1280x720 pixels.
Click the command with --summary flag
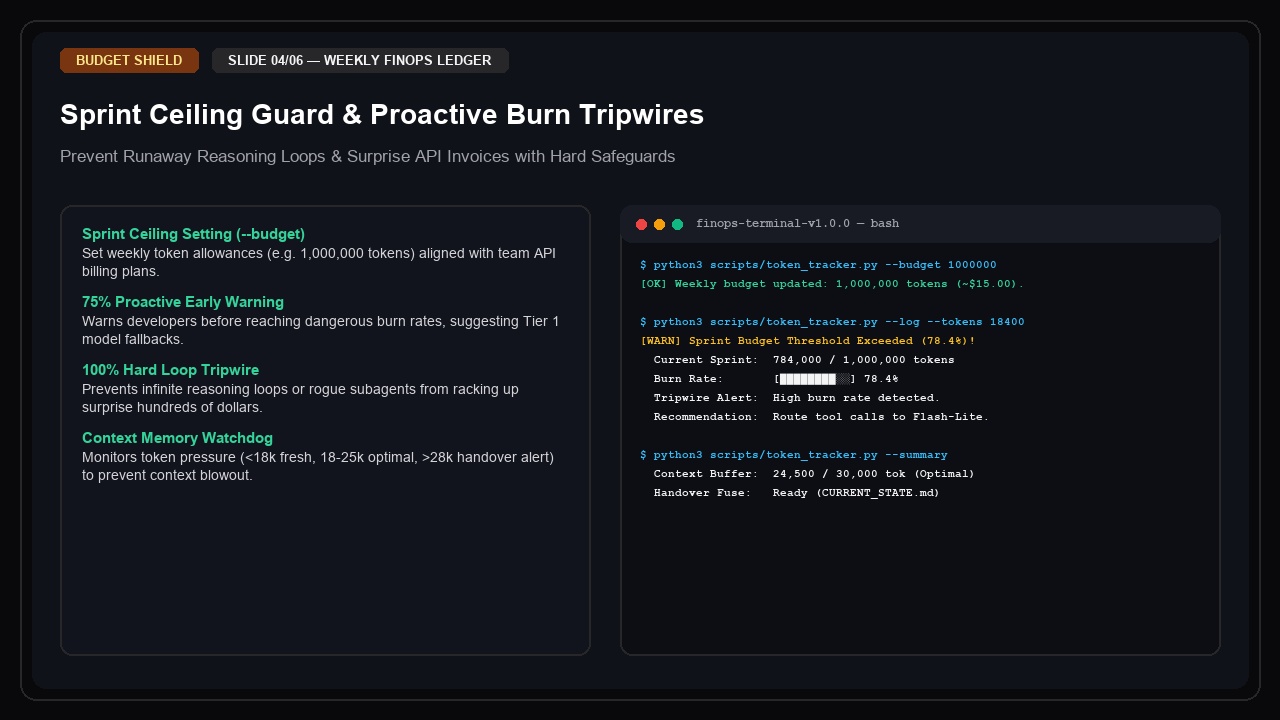click(x=794, y=455)
